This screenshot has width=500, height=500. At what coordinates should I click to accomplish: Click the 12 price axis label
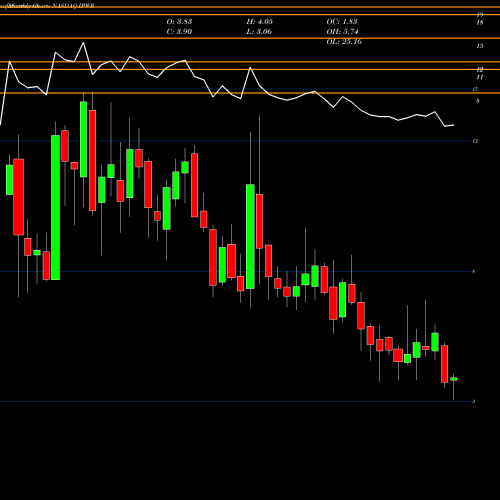(x=480, y=70)
